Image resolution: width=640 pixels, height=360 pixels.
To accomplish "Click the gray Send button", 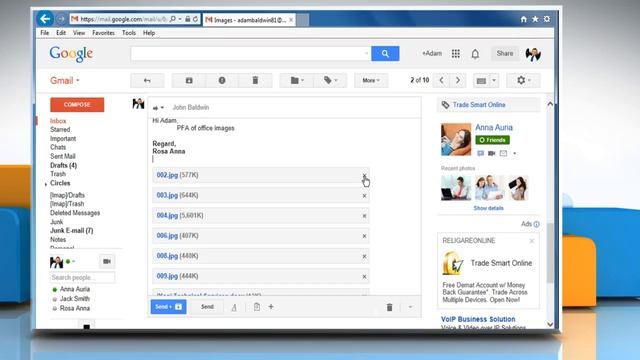I will coord(207,307).
